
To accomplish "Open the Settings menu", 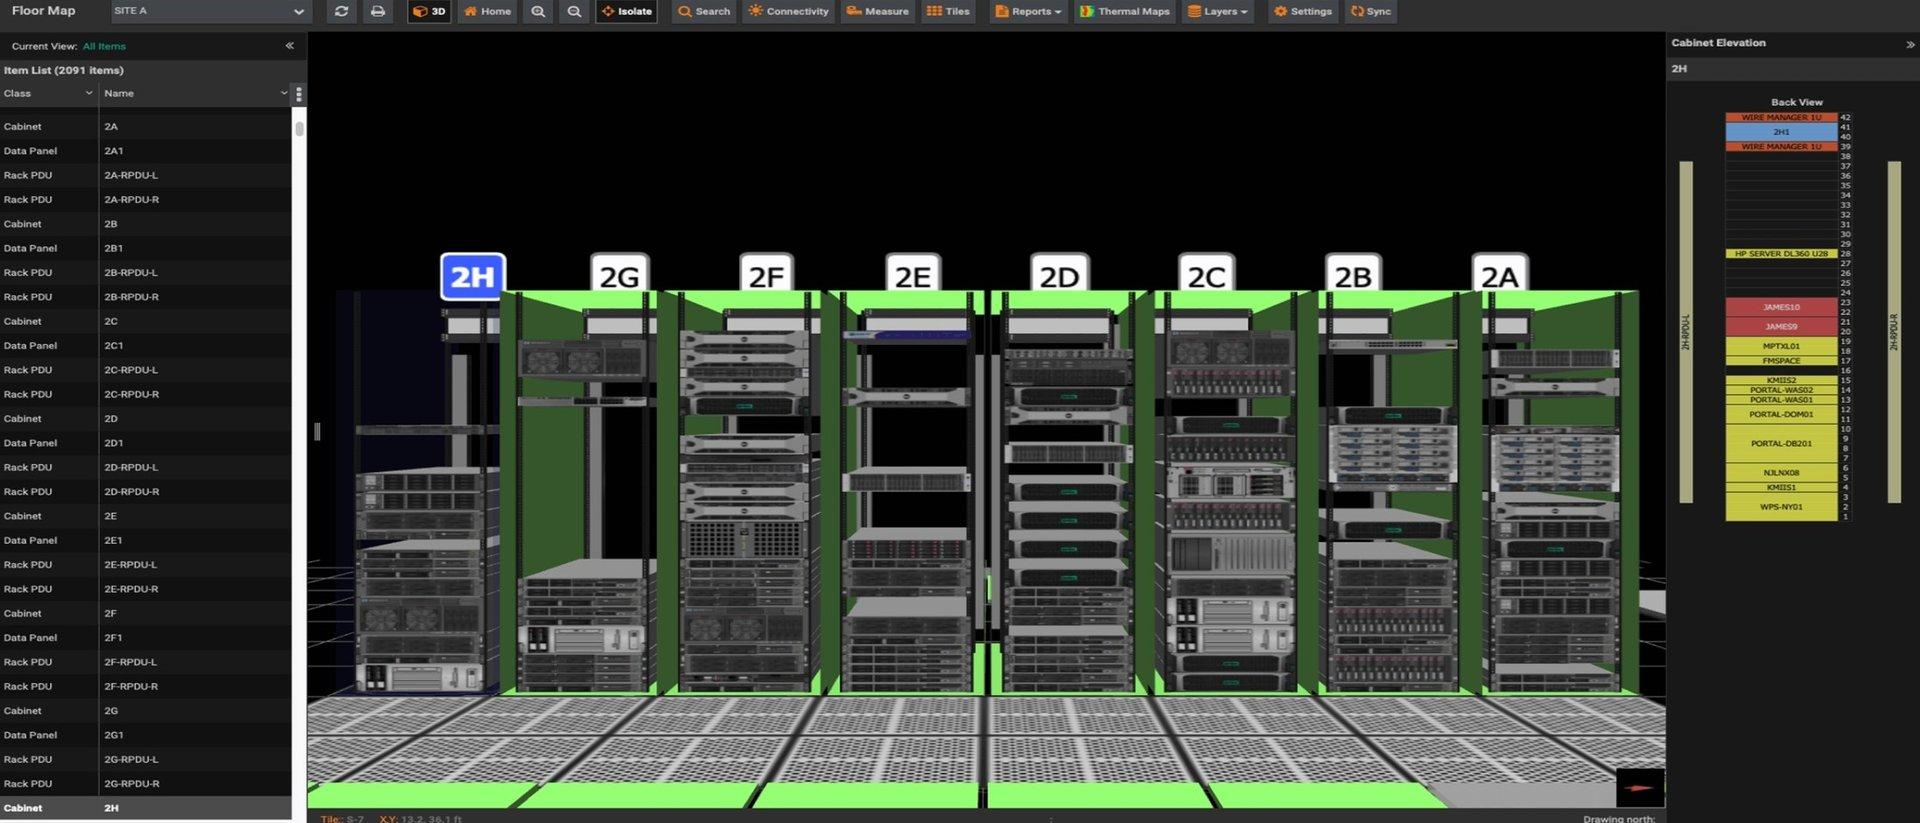I will 1302,12.
